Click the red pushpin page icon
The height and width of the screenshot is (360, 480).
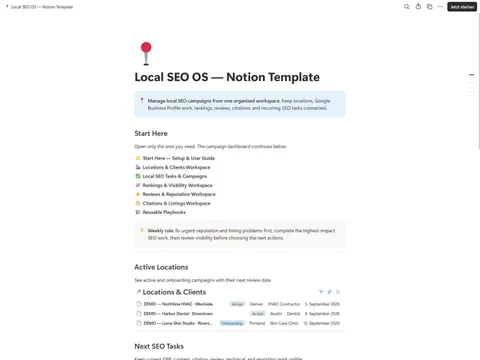click(146, 54)
